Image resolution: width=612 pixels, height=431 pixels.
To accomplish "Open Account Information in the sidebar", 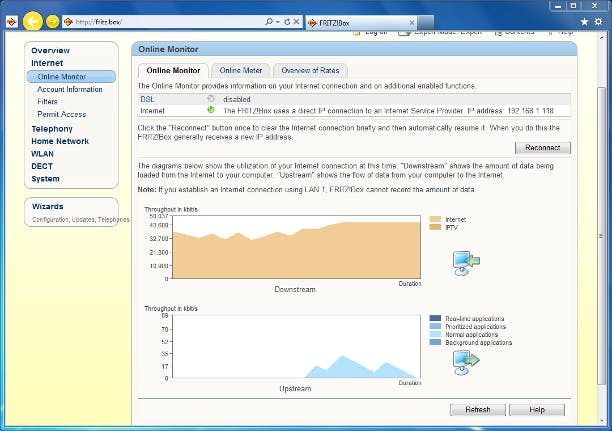I will (x=69, y=89).
